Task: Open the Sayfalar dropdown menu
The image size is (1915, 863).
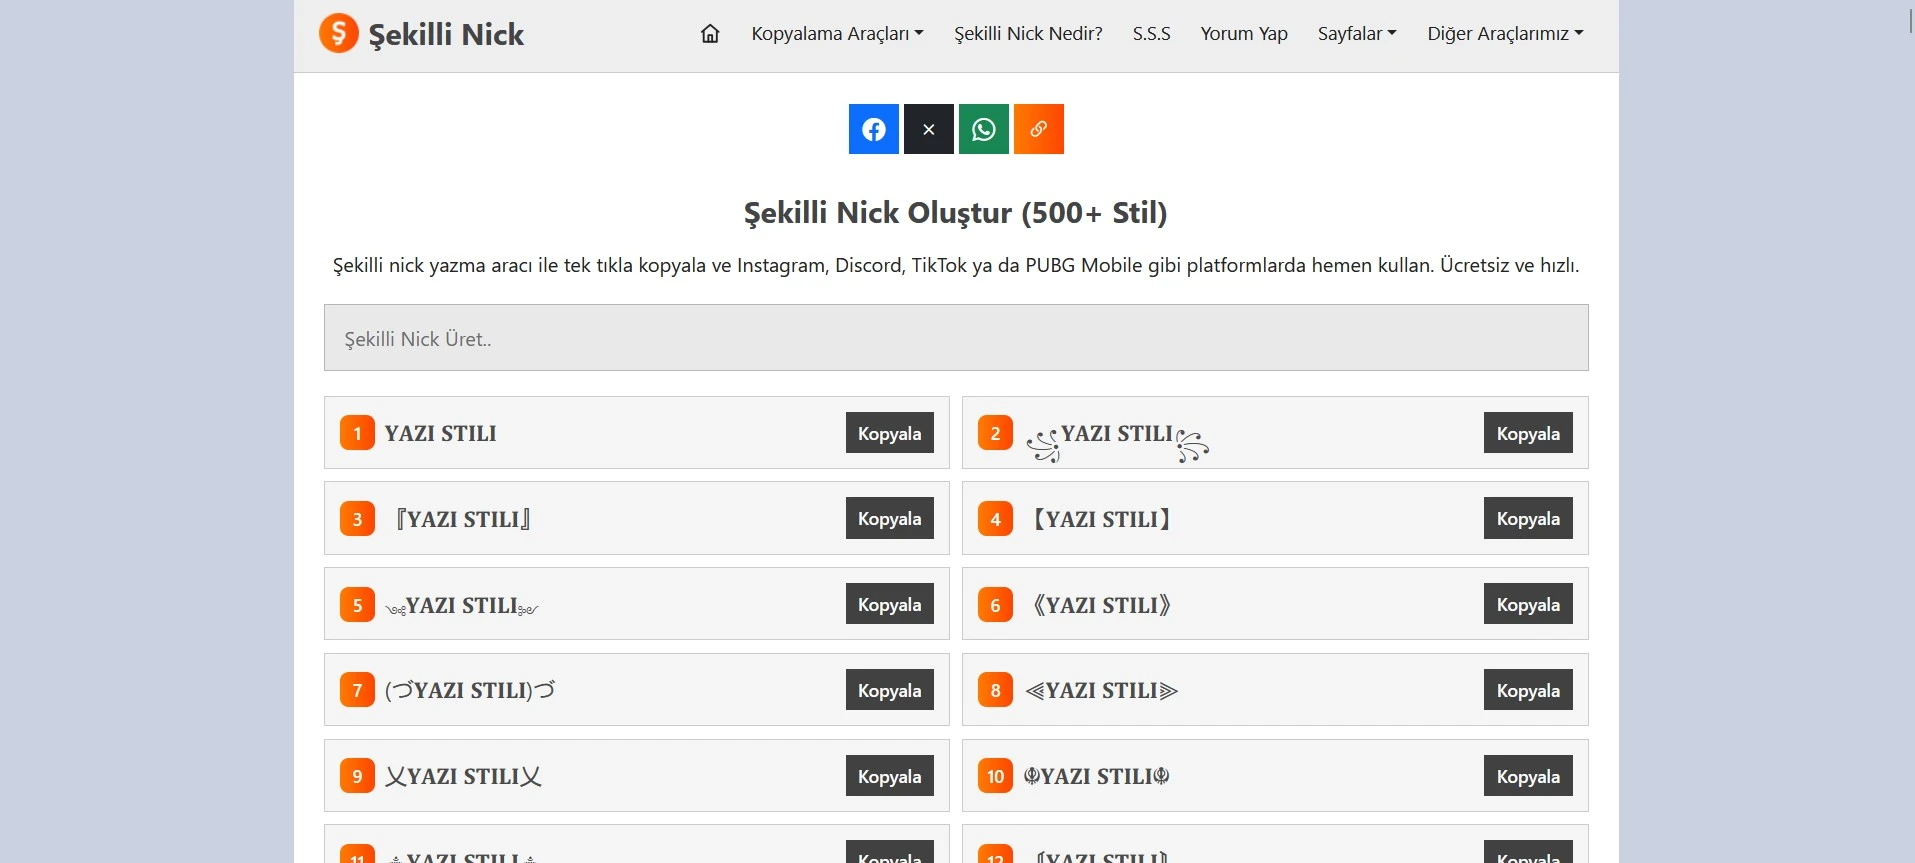Action: point(1356,34)
